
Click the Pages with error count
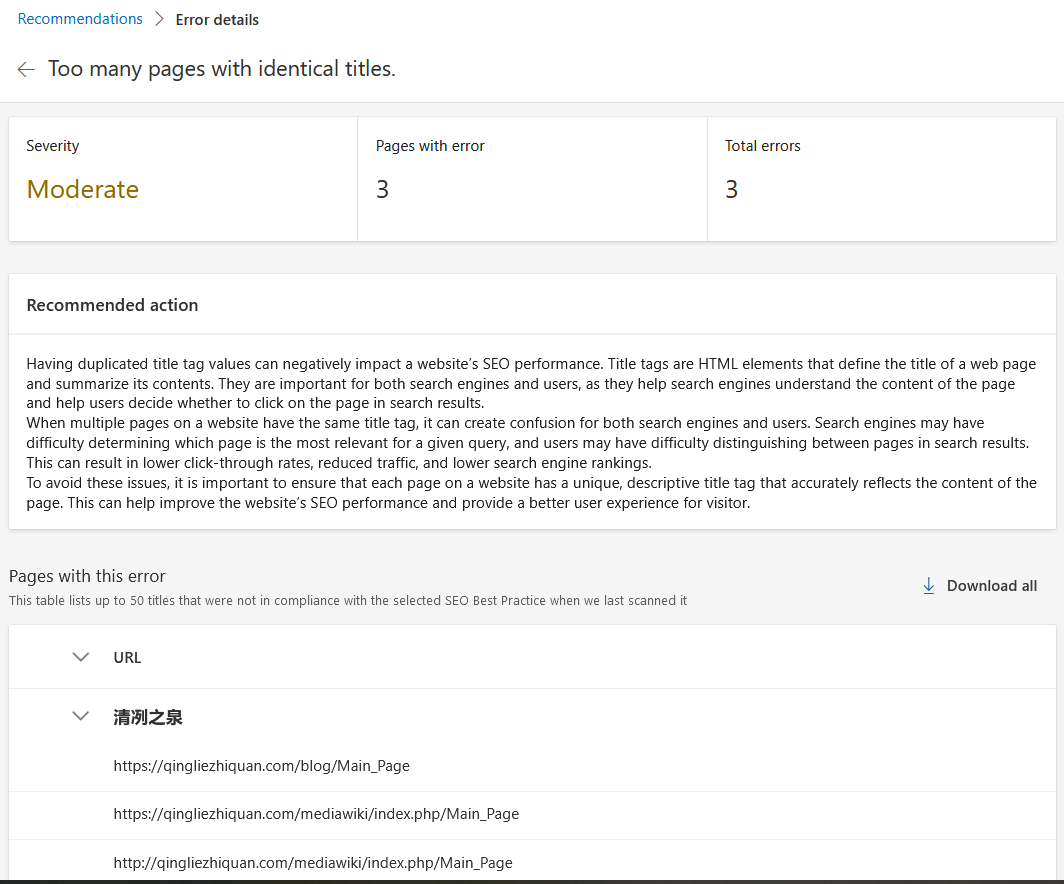pyautogui.click(x=382, y=189)
